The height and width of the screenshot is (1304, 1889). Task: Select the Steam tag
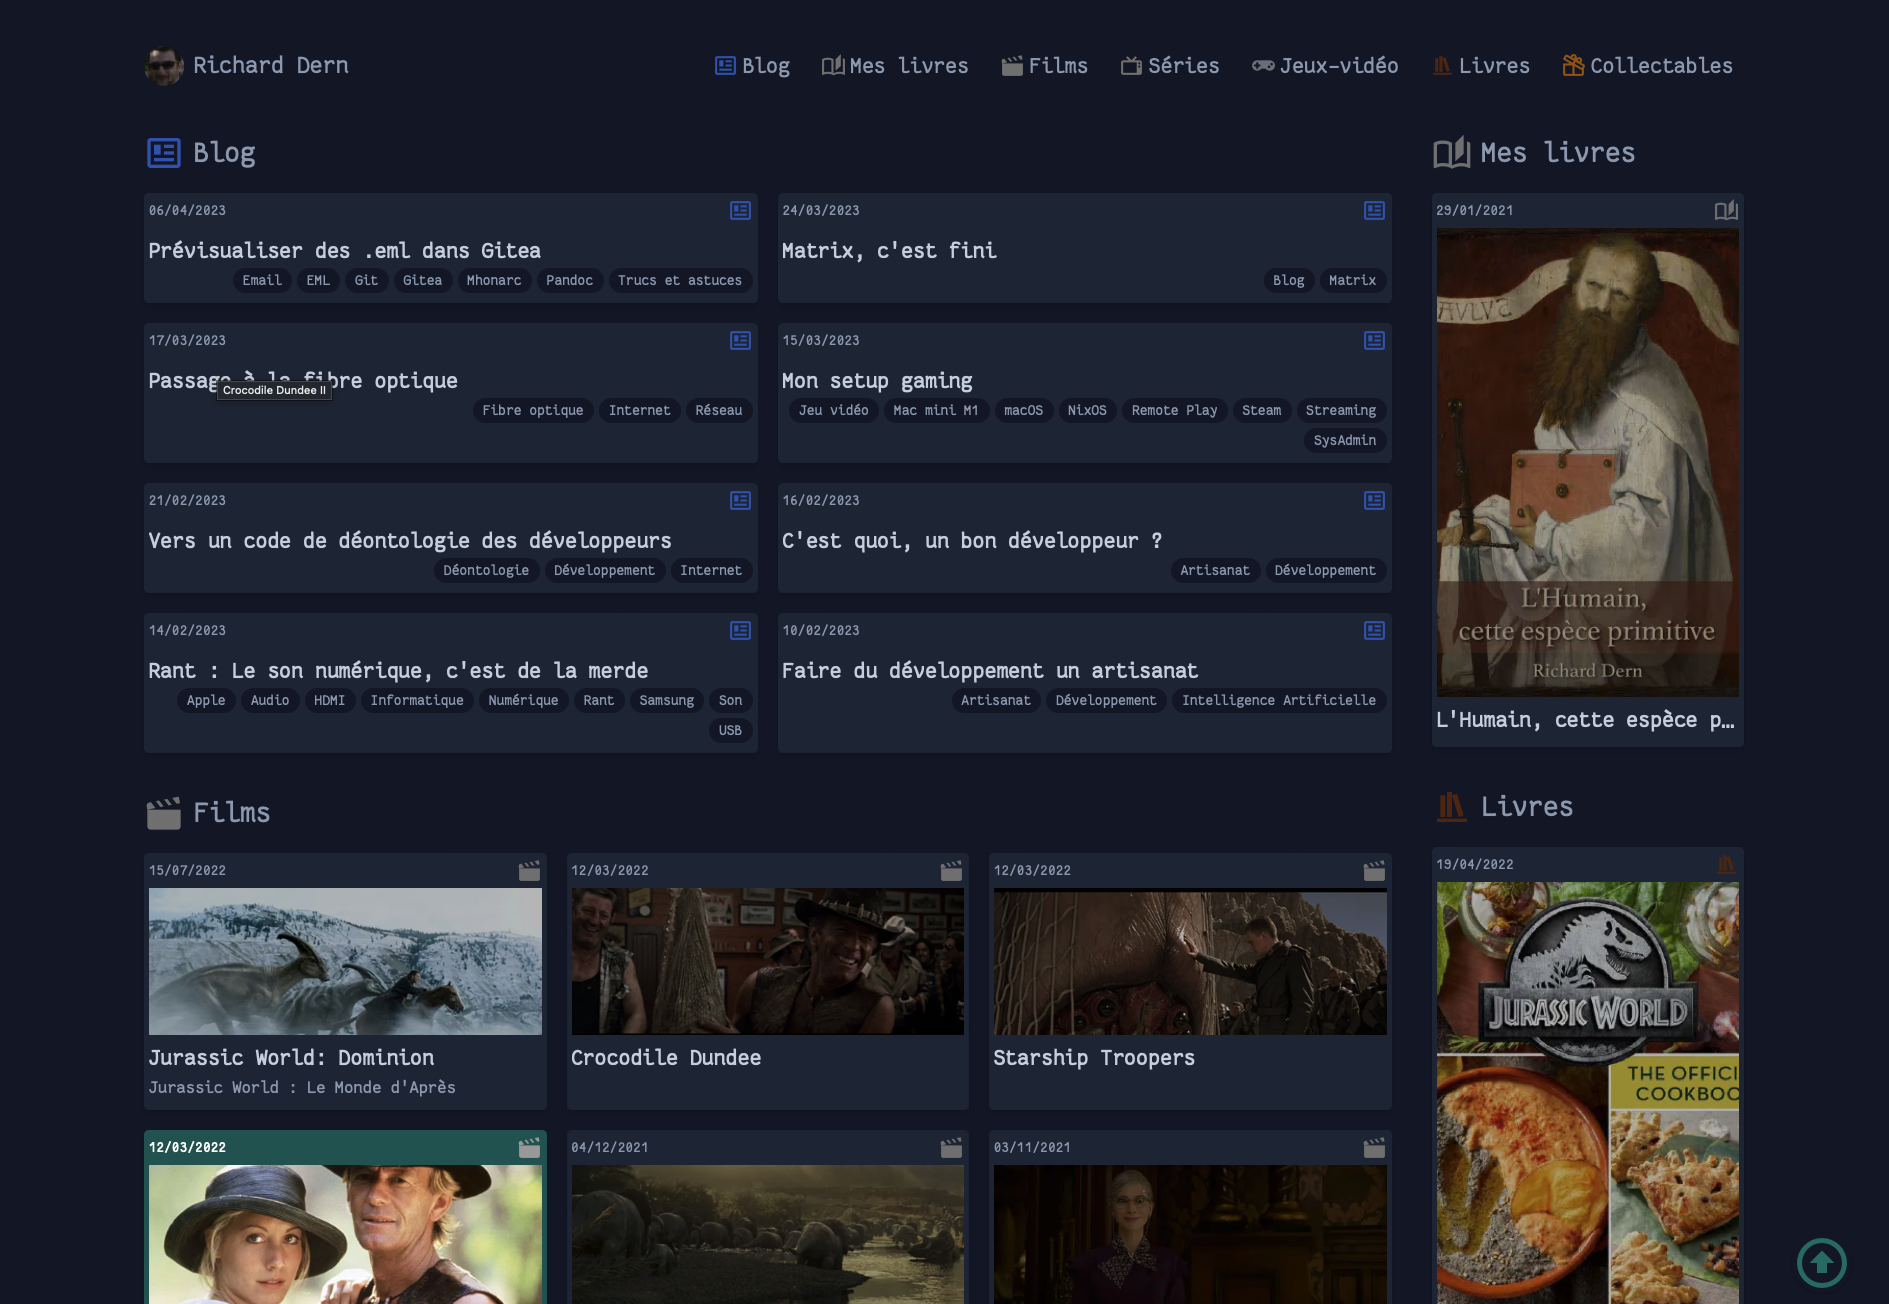click(x=1261, y=411)
